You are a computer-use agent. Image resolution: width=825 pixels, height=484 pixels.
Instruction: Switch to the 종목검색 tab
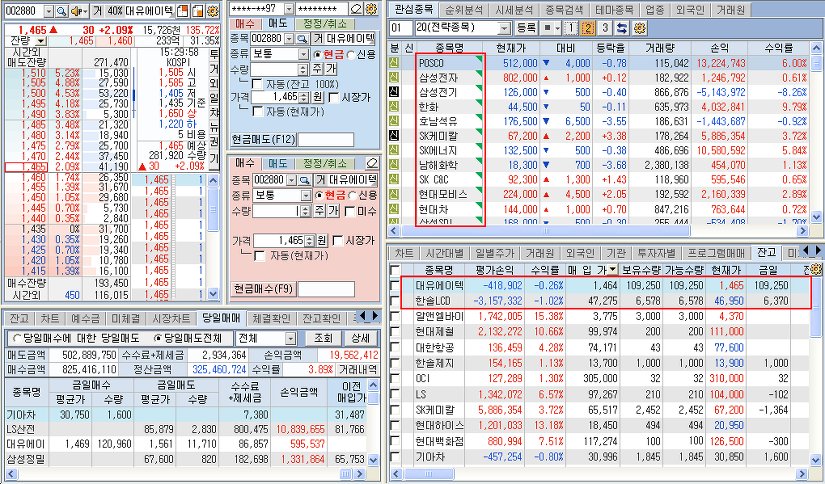(x=564, y=9)
